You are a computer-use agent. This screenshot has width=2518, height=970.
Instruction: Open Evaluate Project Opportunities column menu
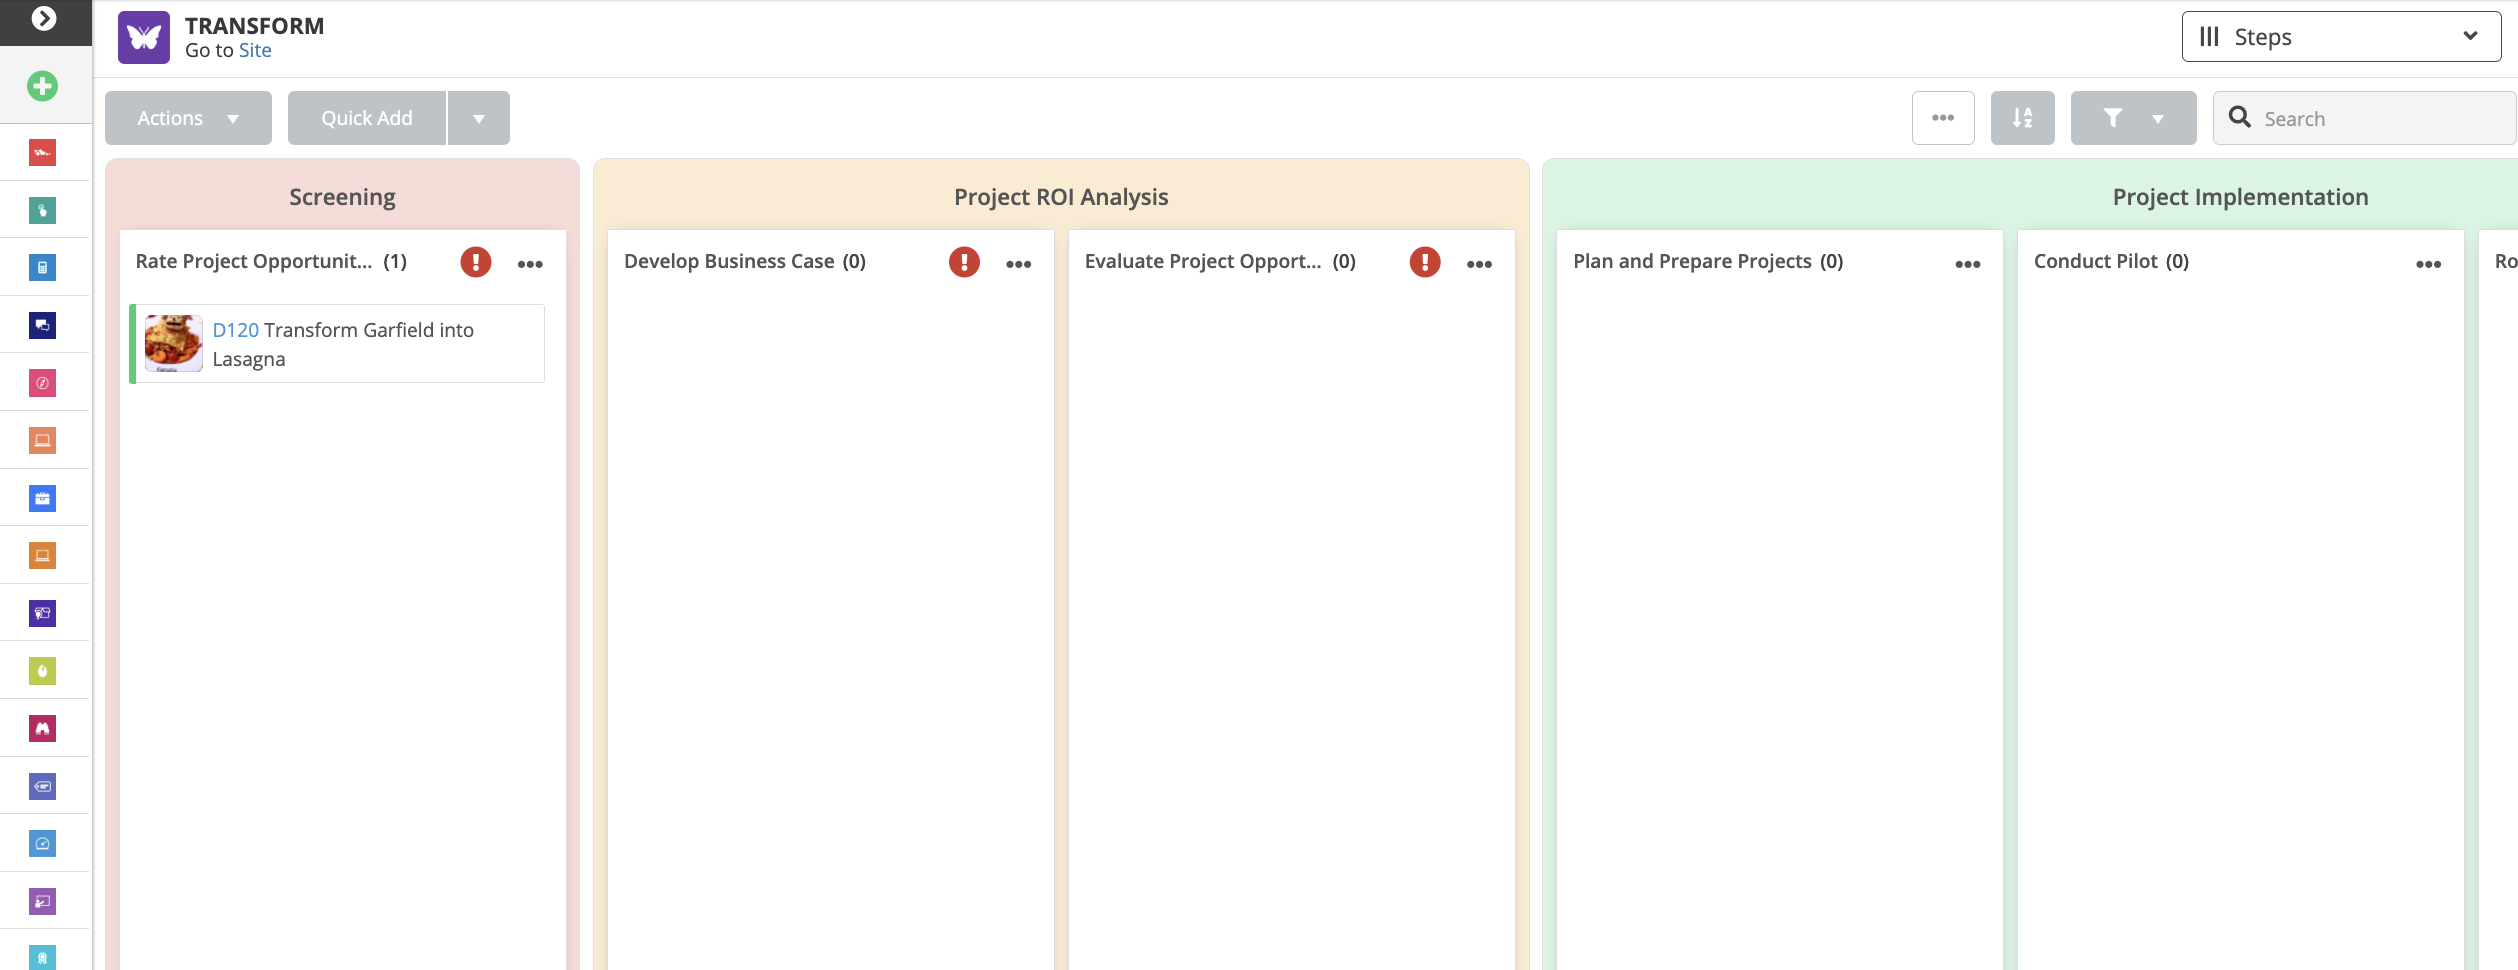tap(1479, 264)
